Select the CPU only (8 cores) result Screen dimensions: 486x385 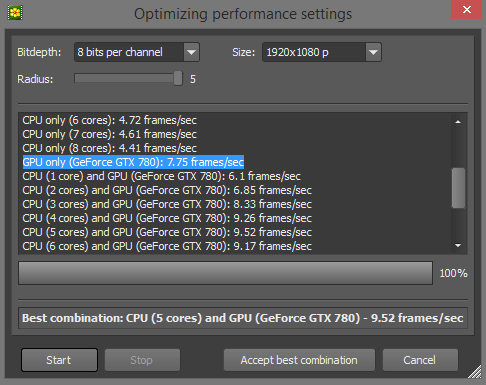[x=110, y=148]
